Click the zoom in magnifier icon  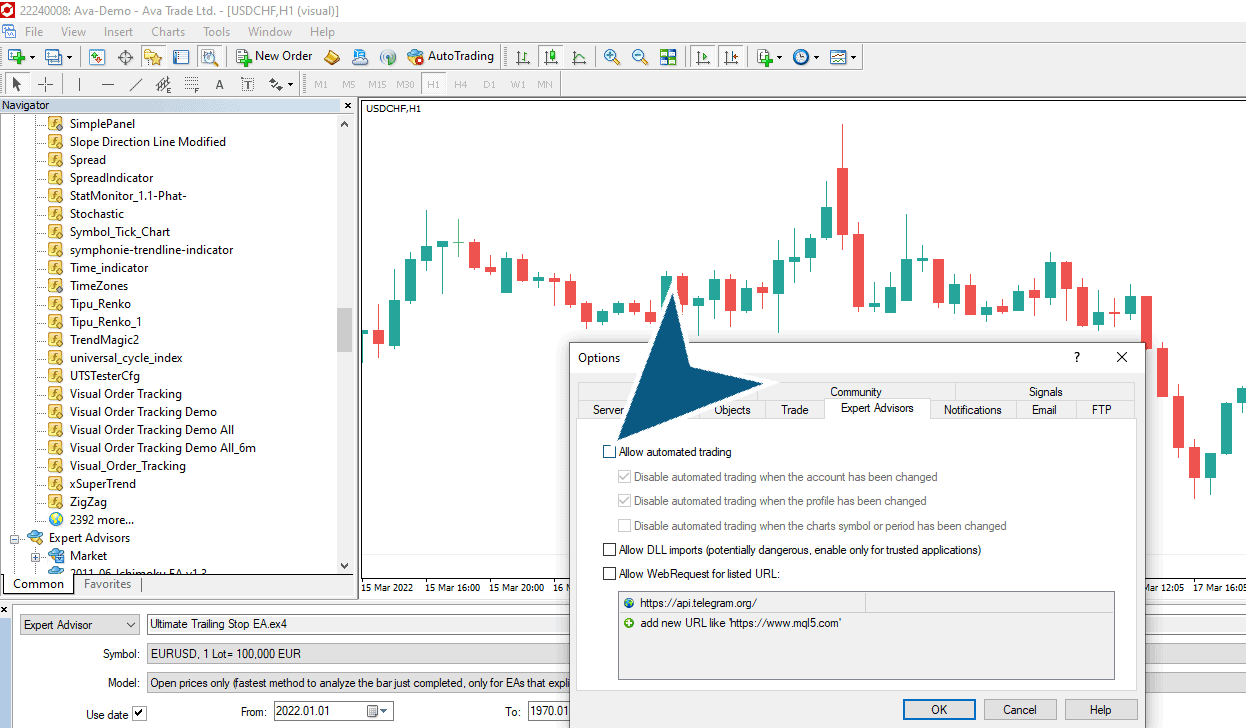(612, 57)
